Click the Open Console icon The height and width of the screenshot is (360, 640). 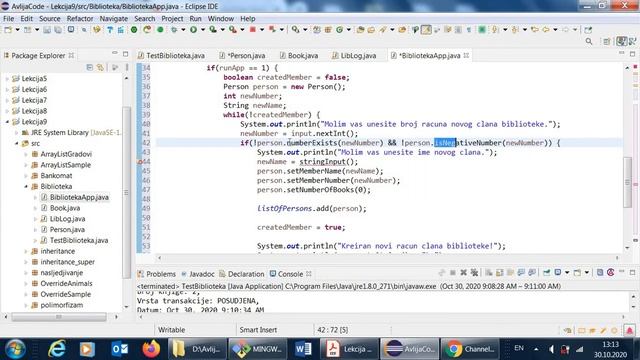577,272
